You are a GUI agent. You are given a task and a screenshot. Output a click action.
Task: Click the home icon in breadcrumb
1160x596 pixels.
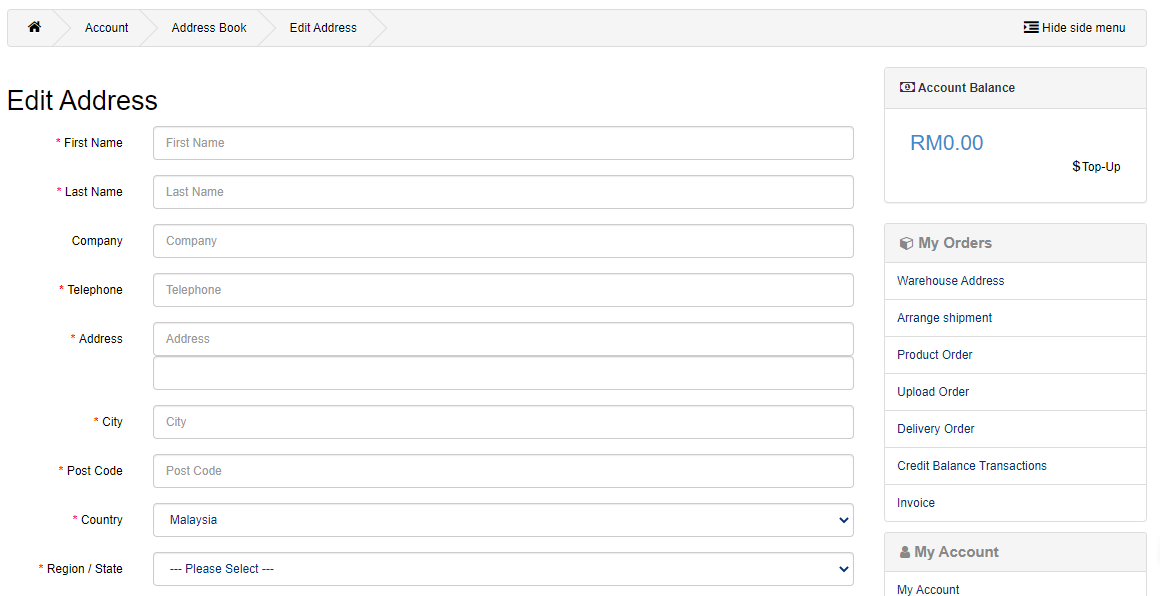pos(34,27)
